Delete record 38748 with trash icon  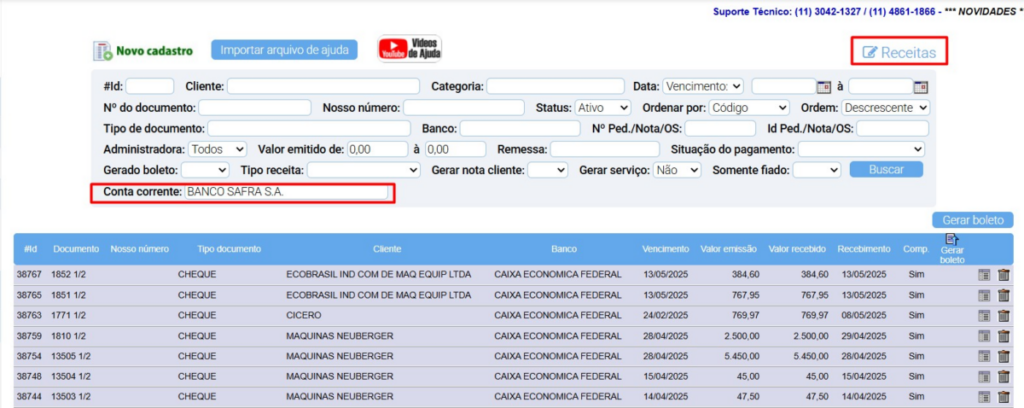1004,377
